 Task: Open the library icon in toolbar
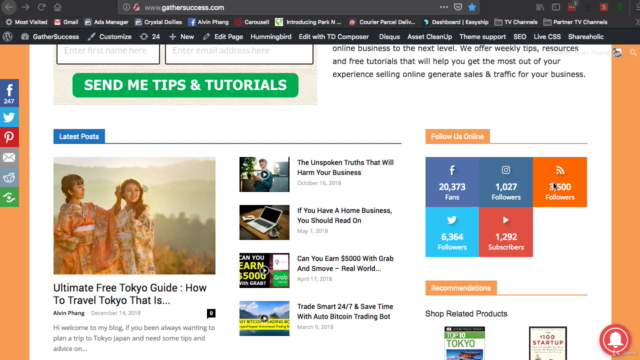click(x=540, y=7)
